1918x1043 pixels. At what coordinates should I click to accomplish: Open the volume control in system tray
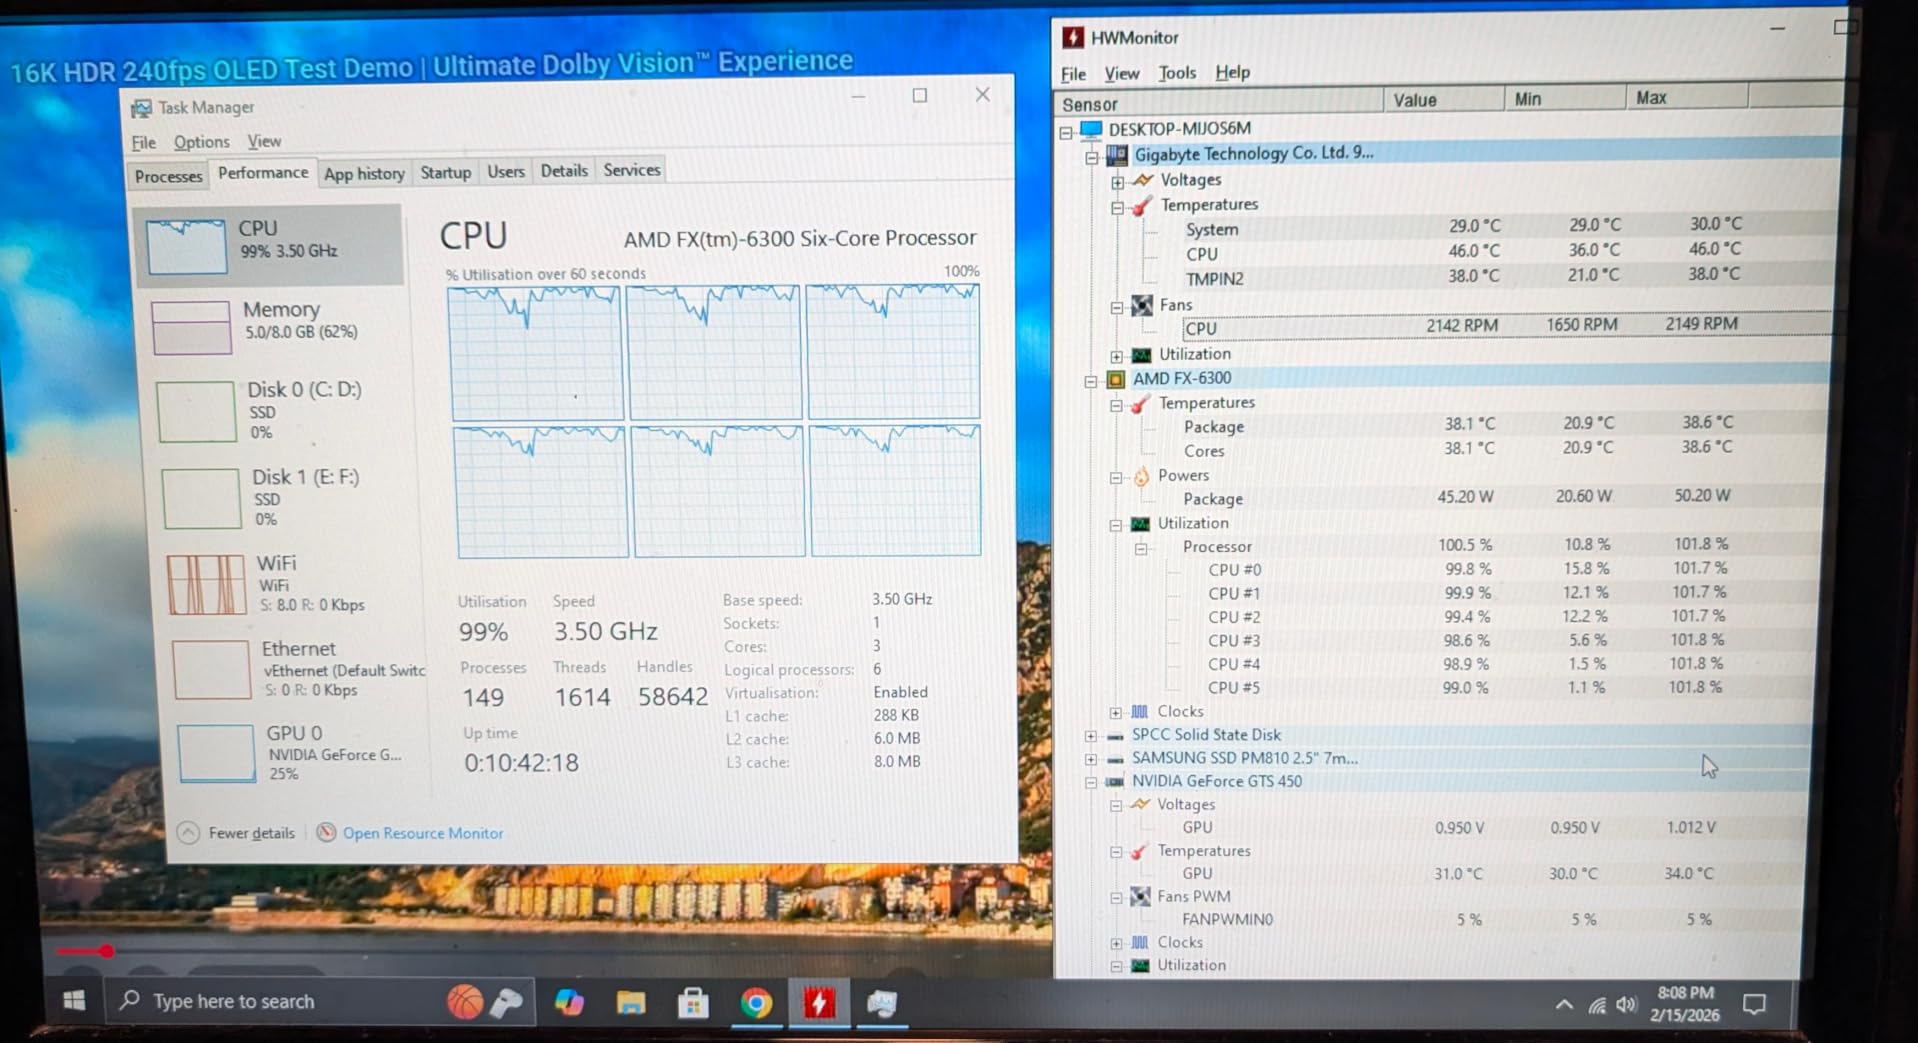(1627, 1005)
